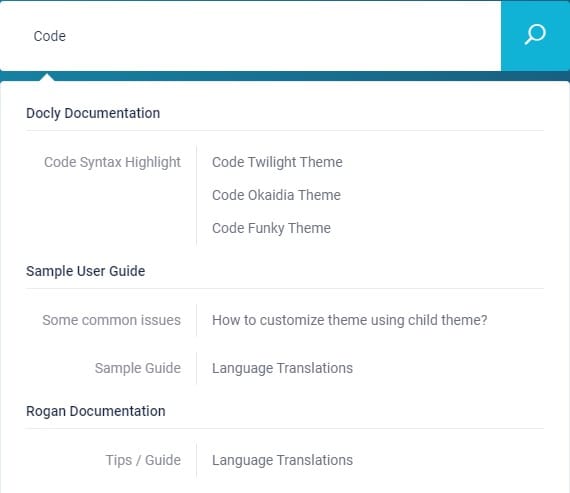Click the Docly Documentation heading
This screenshot has height=493, width=570.
click(x=93, y=113)
